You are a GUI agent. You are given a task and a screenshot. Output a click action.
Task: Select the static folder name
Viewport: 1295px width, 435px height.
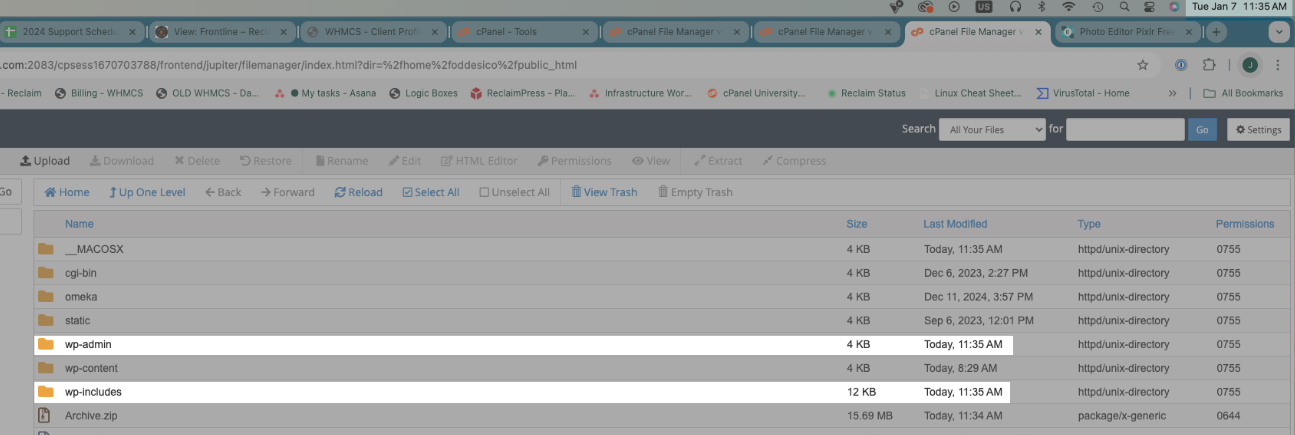coord(78,321)
